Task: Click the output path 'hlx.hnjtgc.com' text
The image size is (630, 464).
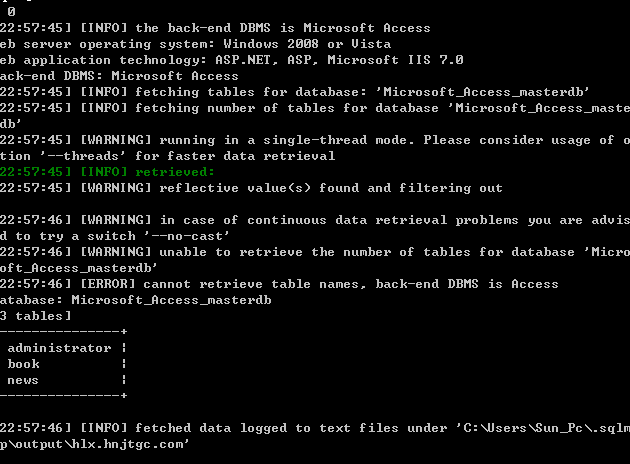Action: pyautogui.click(x=128, y=444)
